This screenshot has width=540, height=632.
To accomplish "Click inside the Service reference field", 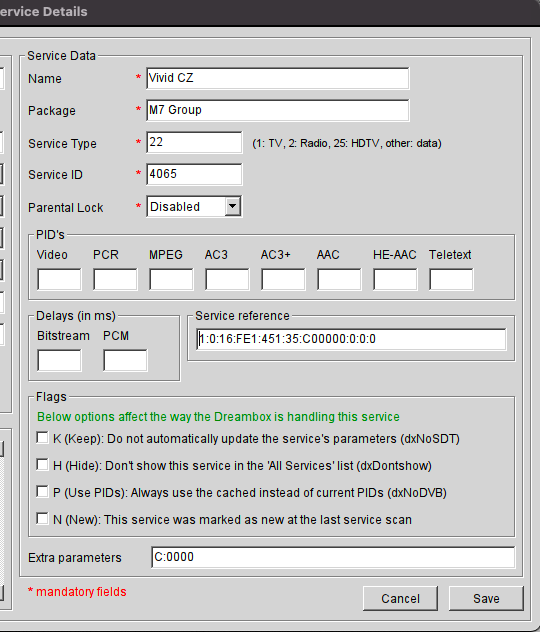I will pos(351,339).
